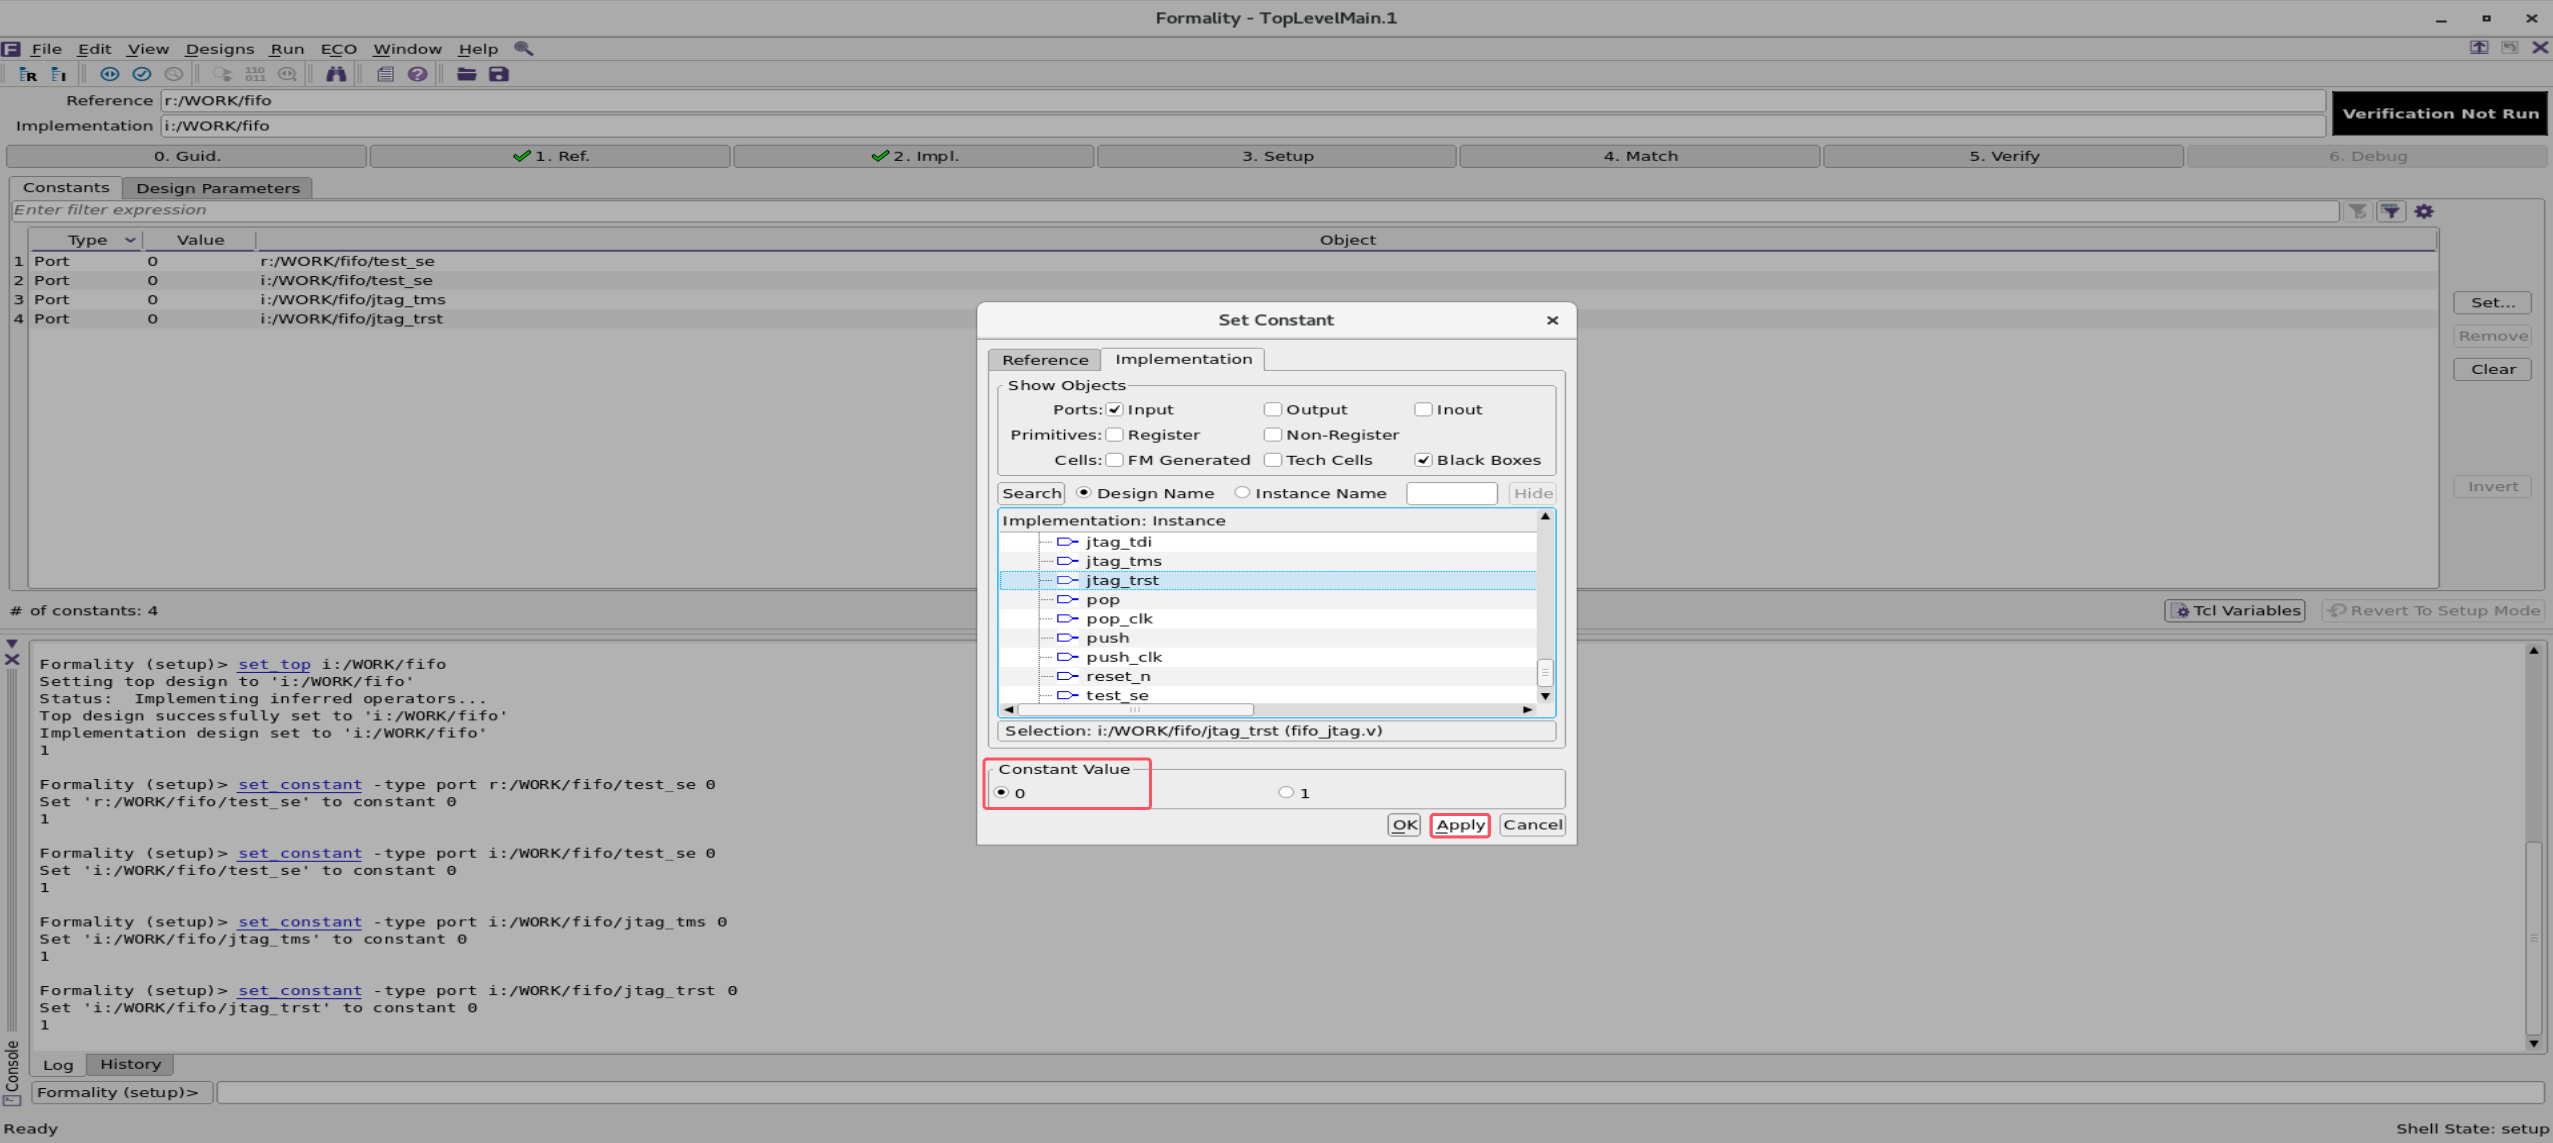This screenshot has height=1143, width=2553.
Task: Click the purple Help question mark icon
Action: click(417, 74)
